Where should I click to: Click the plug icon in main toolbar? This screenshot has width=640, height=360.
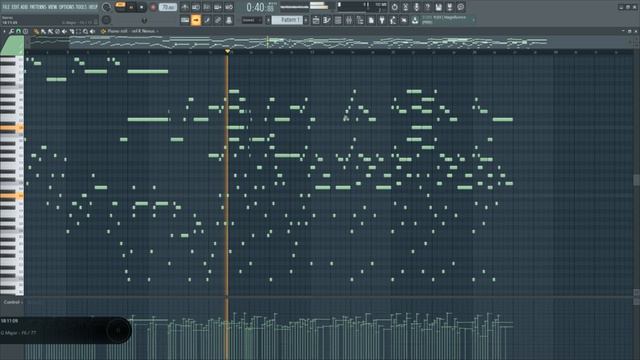pyautogui.click(x=382, y=20)
